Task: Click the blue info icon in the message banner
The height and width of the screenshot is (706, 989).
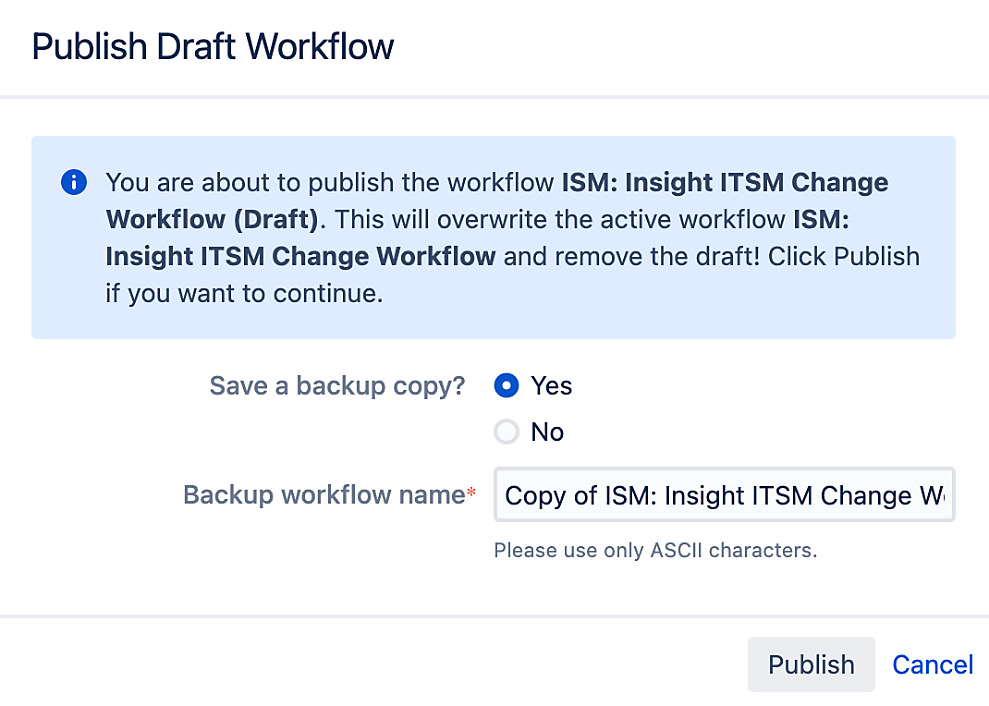Action: click(x=73, y=182)
